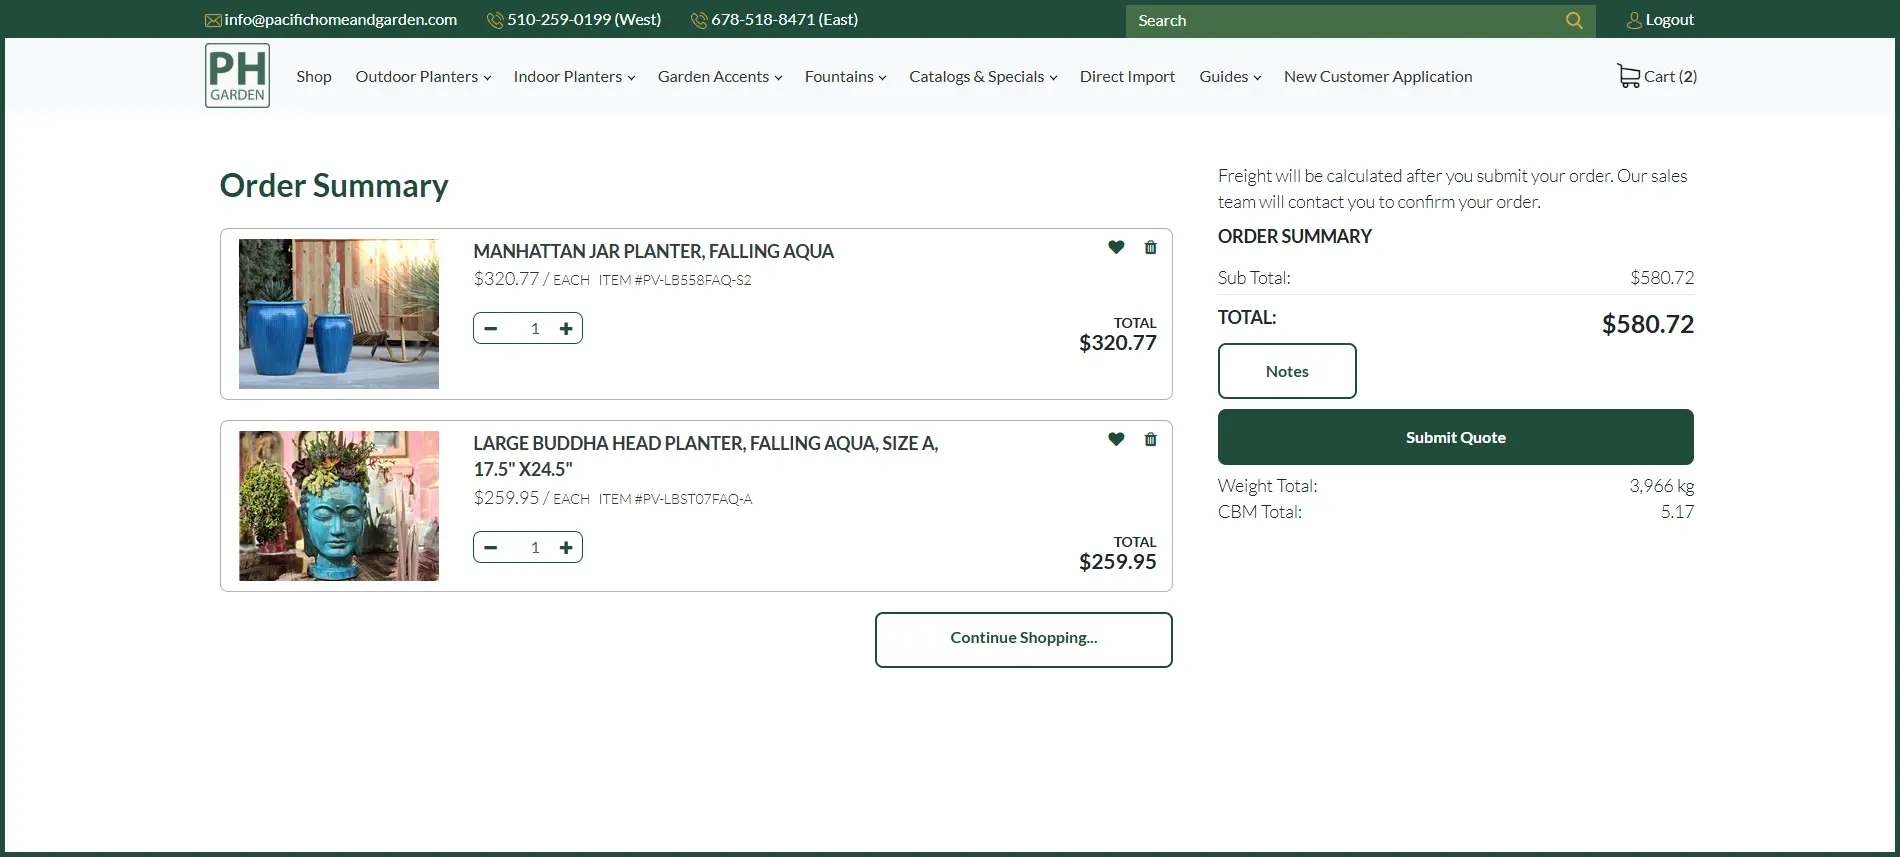Expand the Indoor Planters dropdown
The height and width of the screenshot is (857, 1900).
(574, 77)
